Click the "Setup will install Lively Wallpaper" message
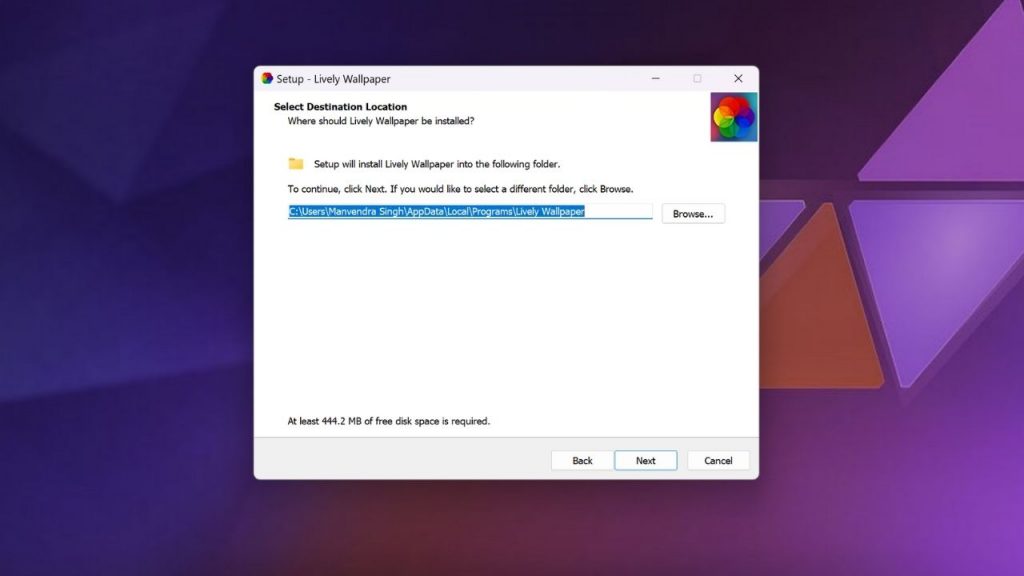The image size is (1024, 576). point(437,164)
